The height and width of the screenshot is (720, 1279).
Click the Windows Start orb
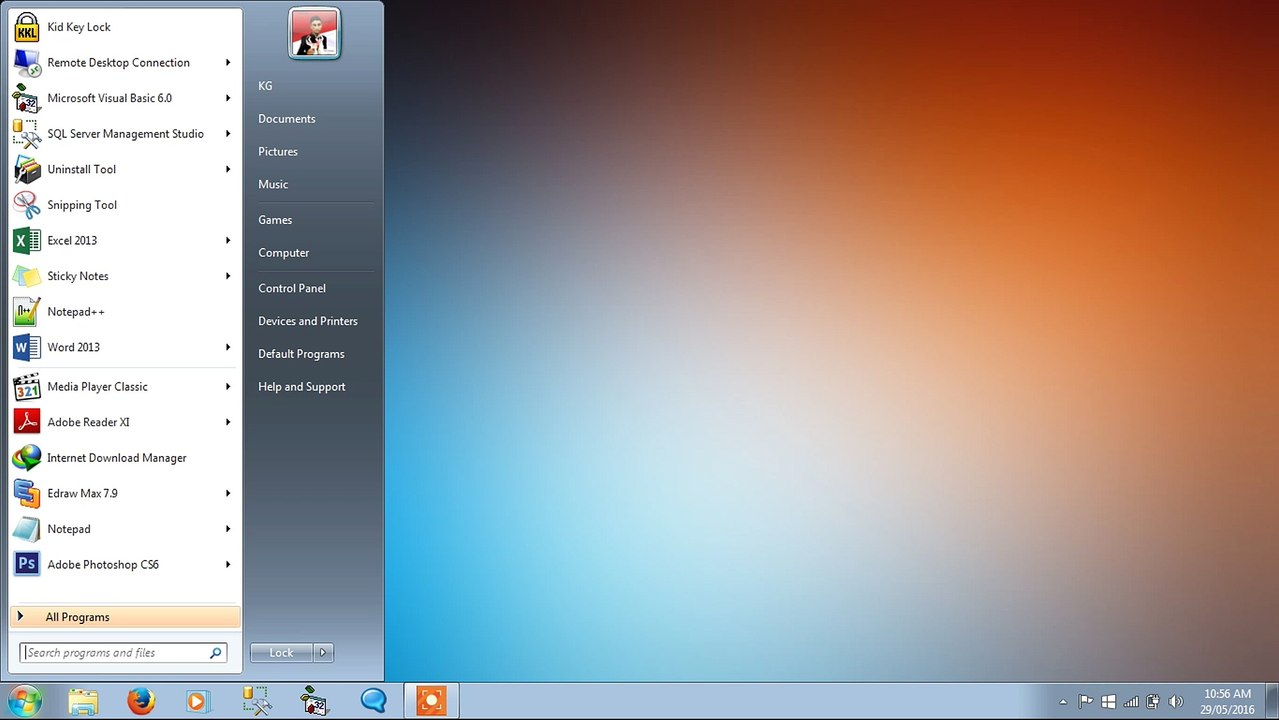click(x=24, y=701)
